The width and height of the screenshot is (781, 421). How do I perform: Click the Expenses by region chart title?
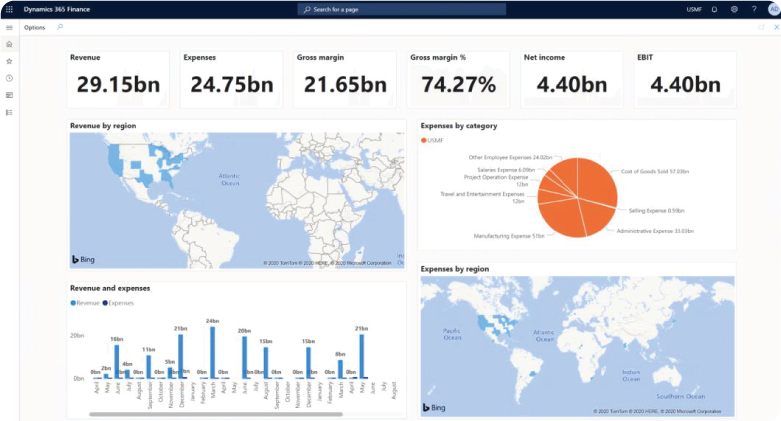(x=455, y=269)
